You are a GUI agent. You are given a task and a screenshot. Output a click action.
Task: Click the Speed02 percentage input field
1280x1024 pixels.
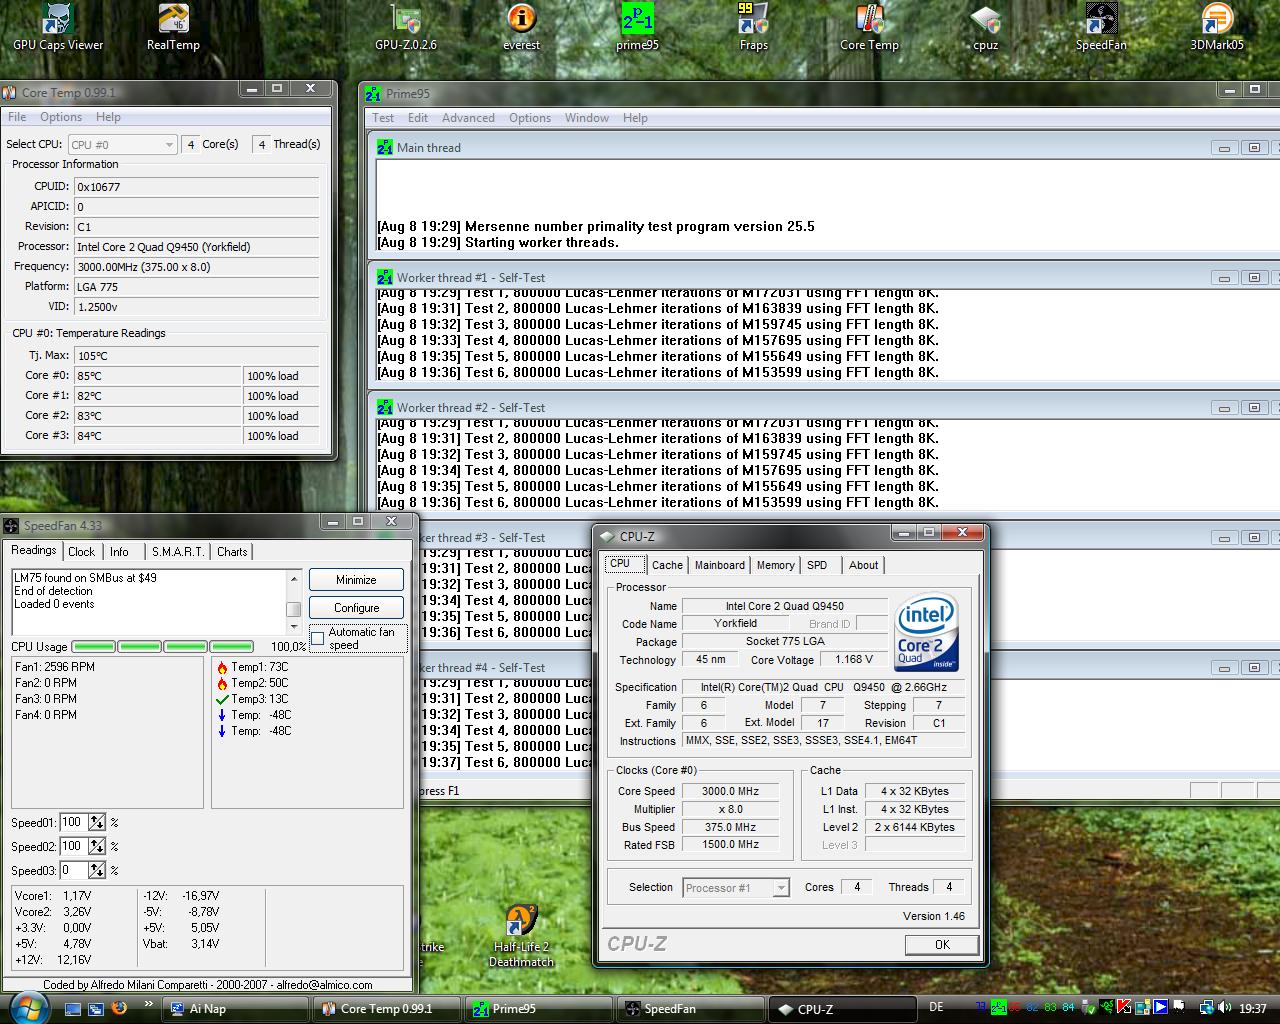click(x=73, y=846)
